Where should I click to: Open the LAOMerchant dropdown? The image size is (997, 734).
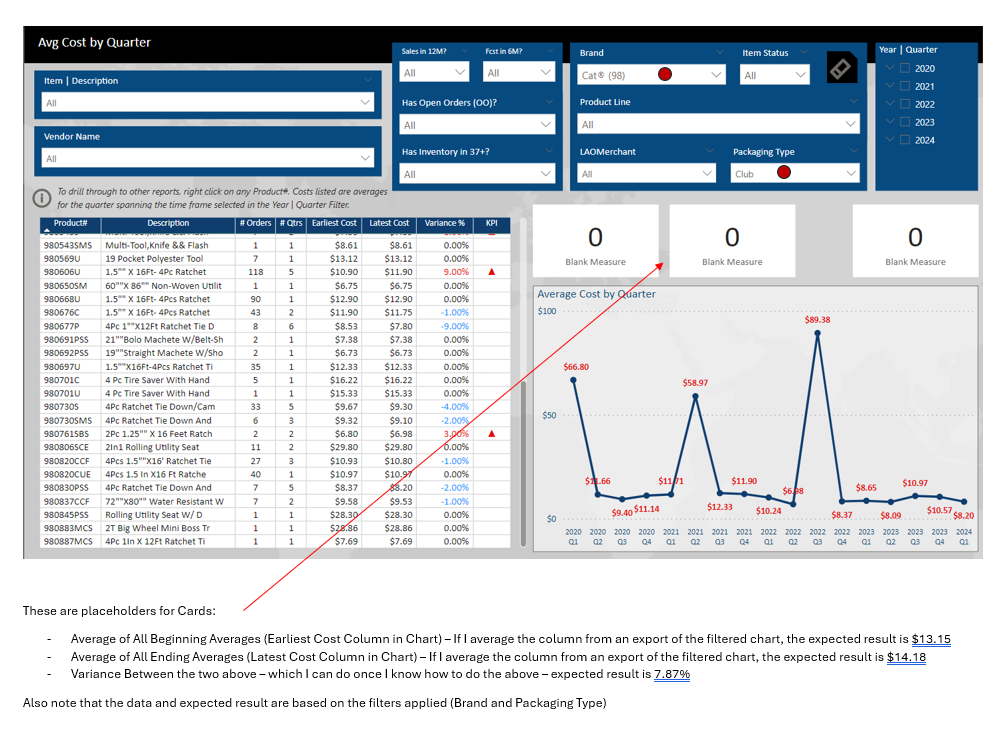click(647, 174)
